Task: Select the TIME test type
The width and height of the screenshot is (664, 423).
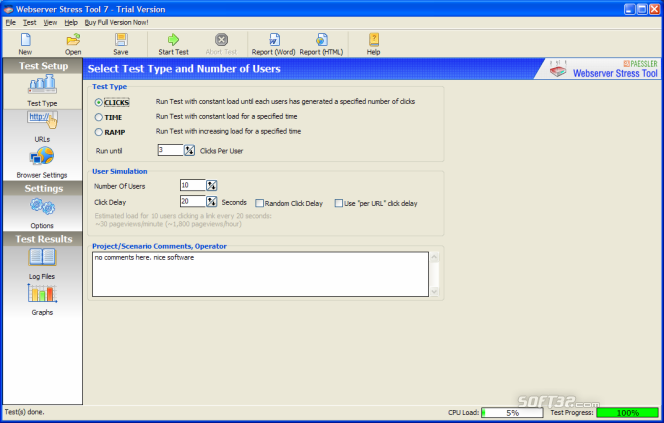Action: coord(99,117)
